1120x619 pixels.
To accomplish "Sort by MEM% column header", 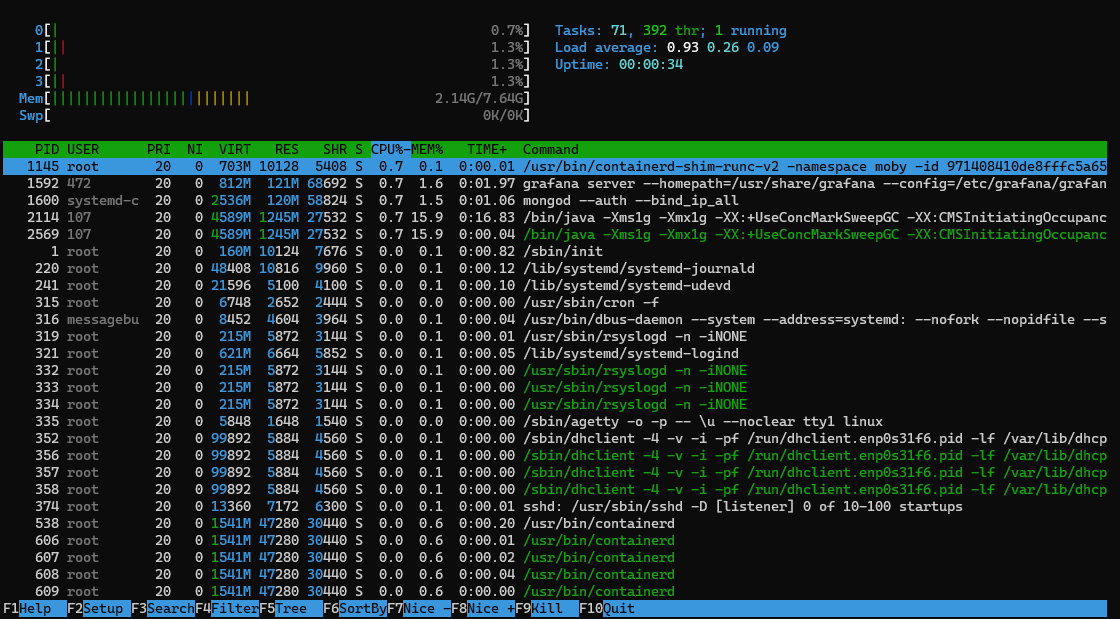I will point(427,149).
